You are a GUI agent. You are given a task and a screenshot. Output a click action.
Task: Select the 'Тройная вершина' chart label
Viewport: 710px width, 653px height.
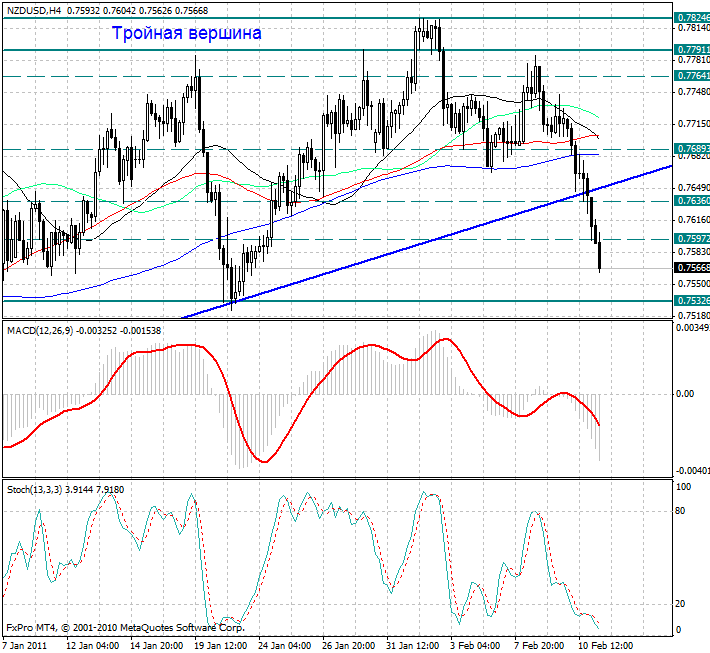tap(187, 33)
